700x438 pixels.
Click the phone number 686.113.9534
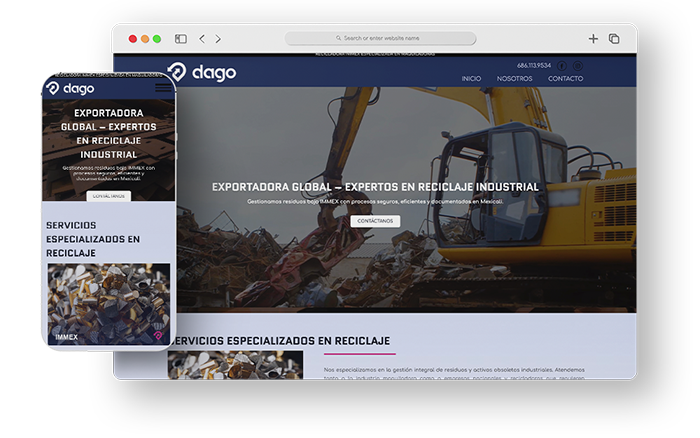534,66
